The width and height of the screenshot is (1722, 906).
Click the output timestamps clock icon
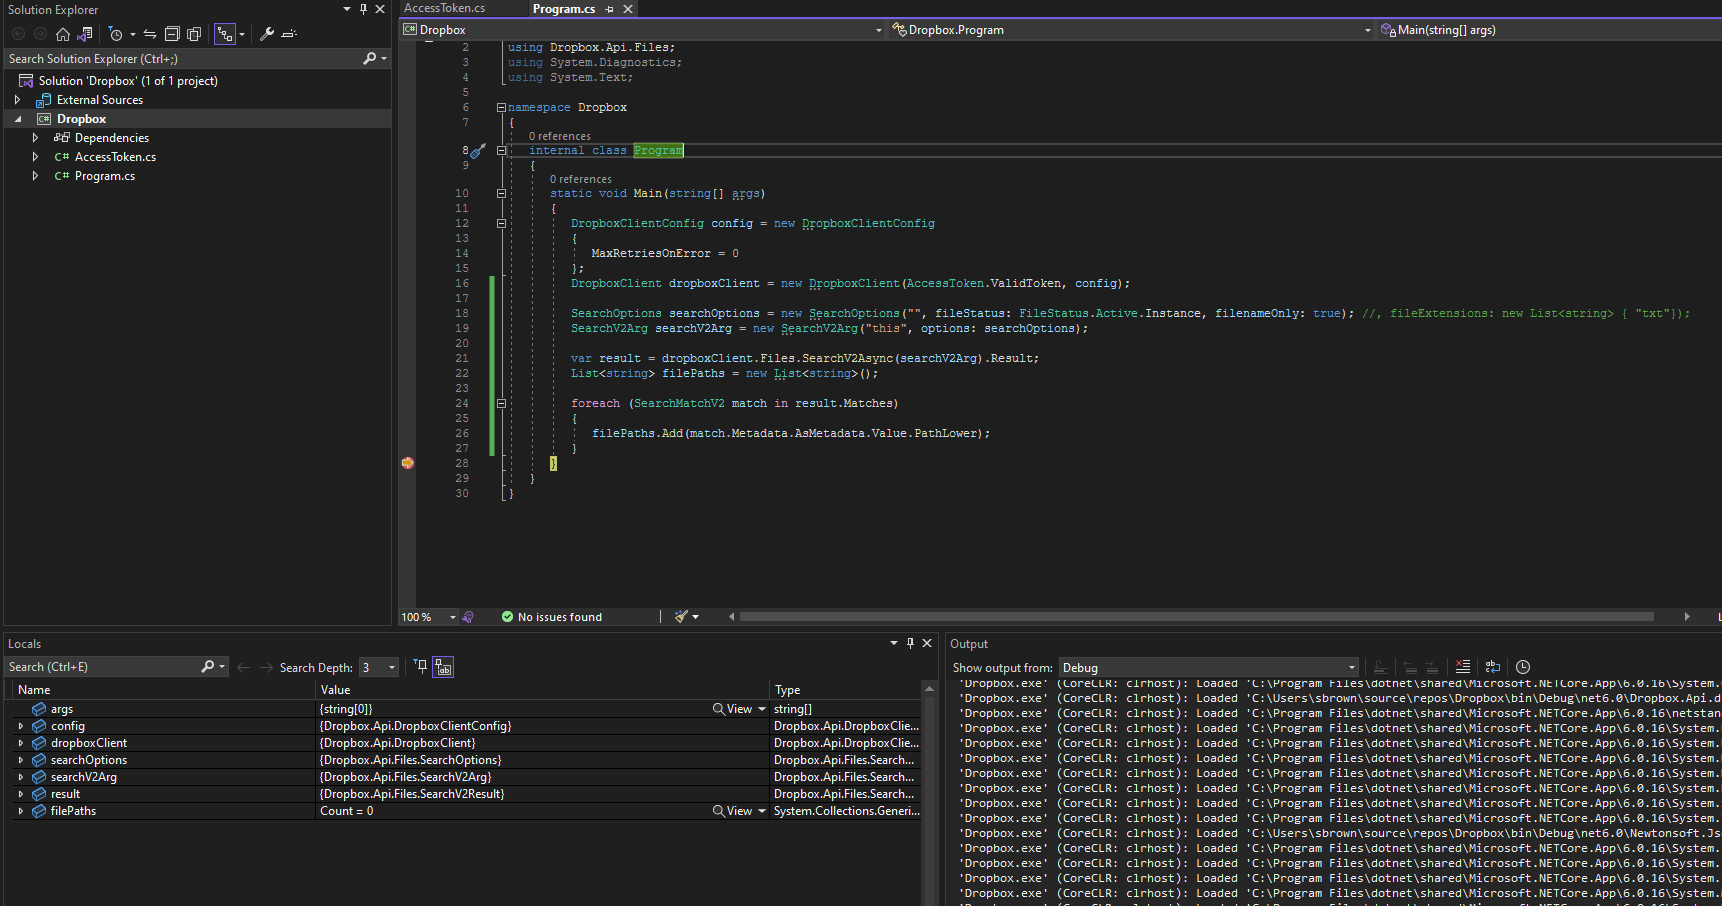(1523, 667)
